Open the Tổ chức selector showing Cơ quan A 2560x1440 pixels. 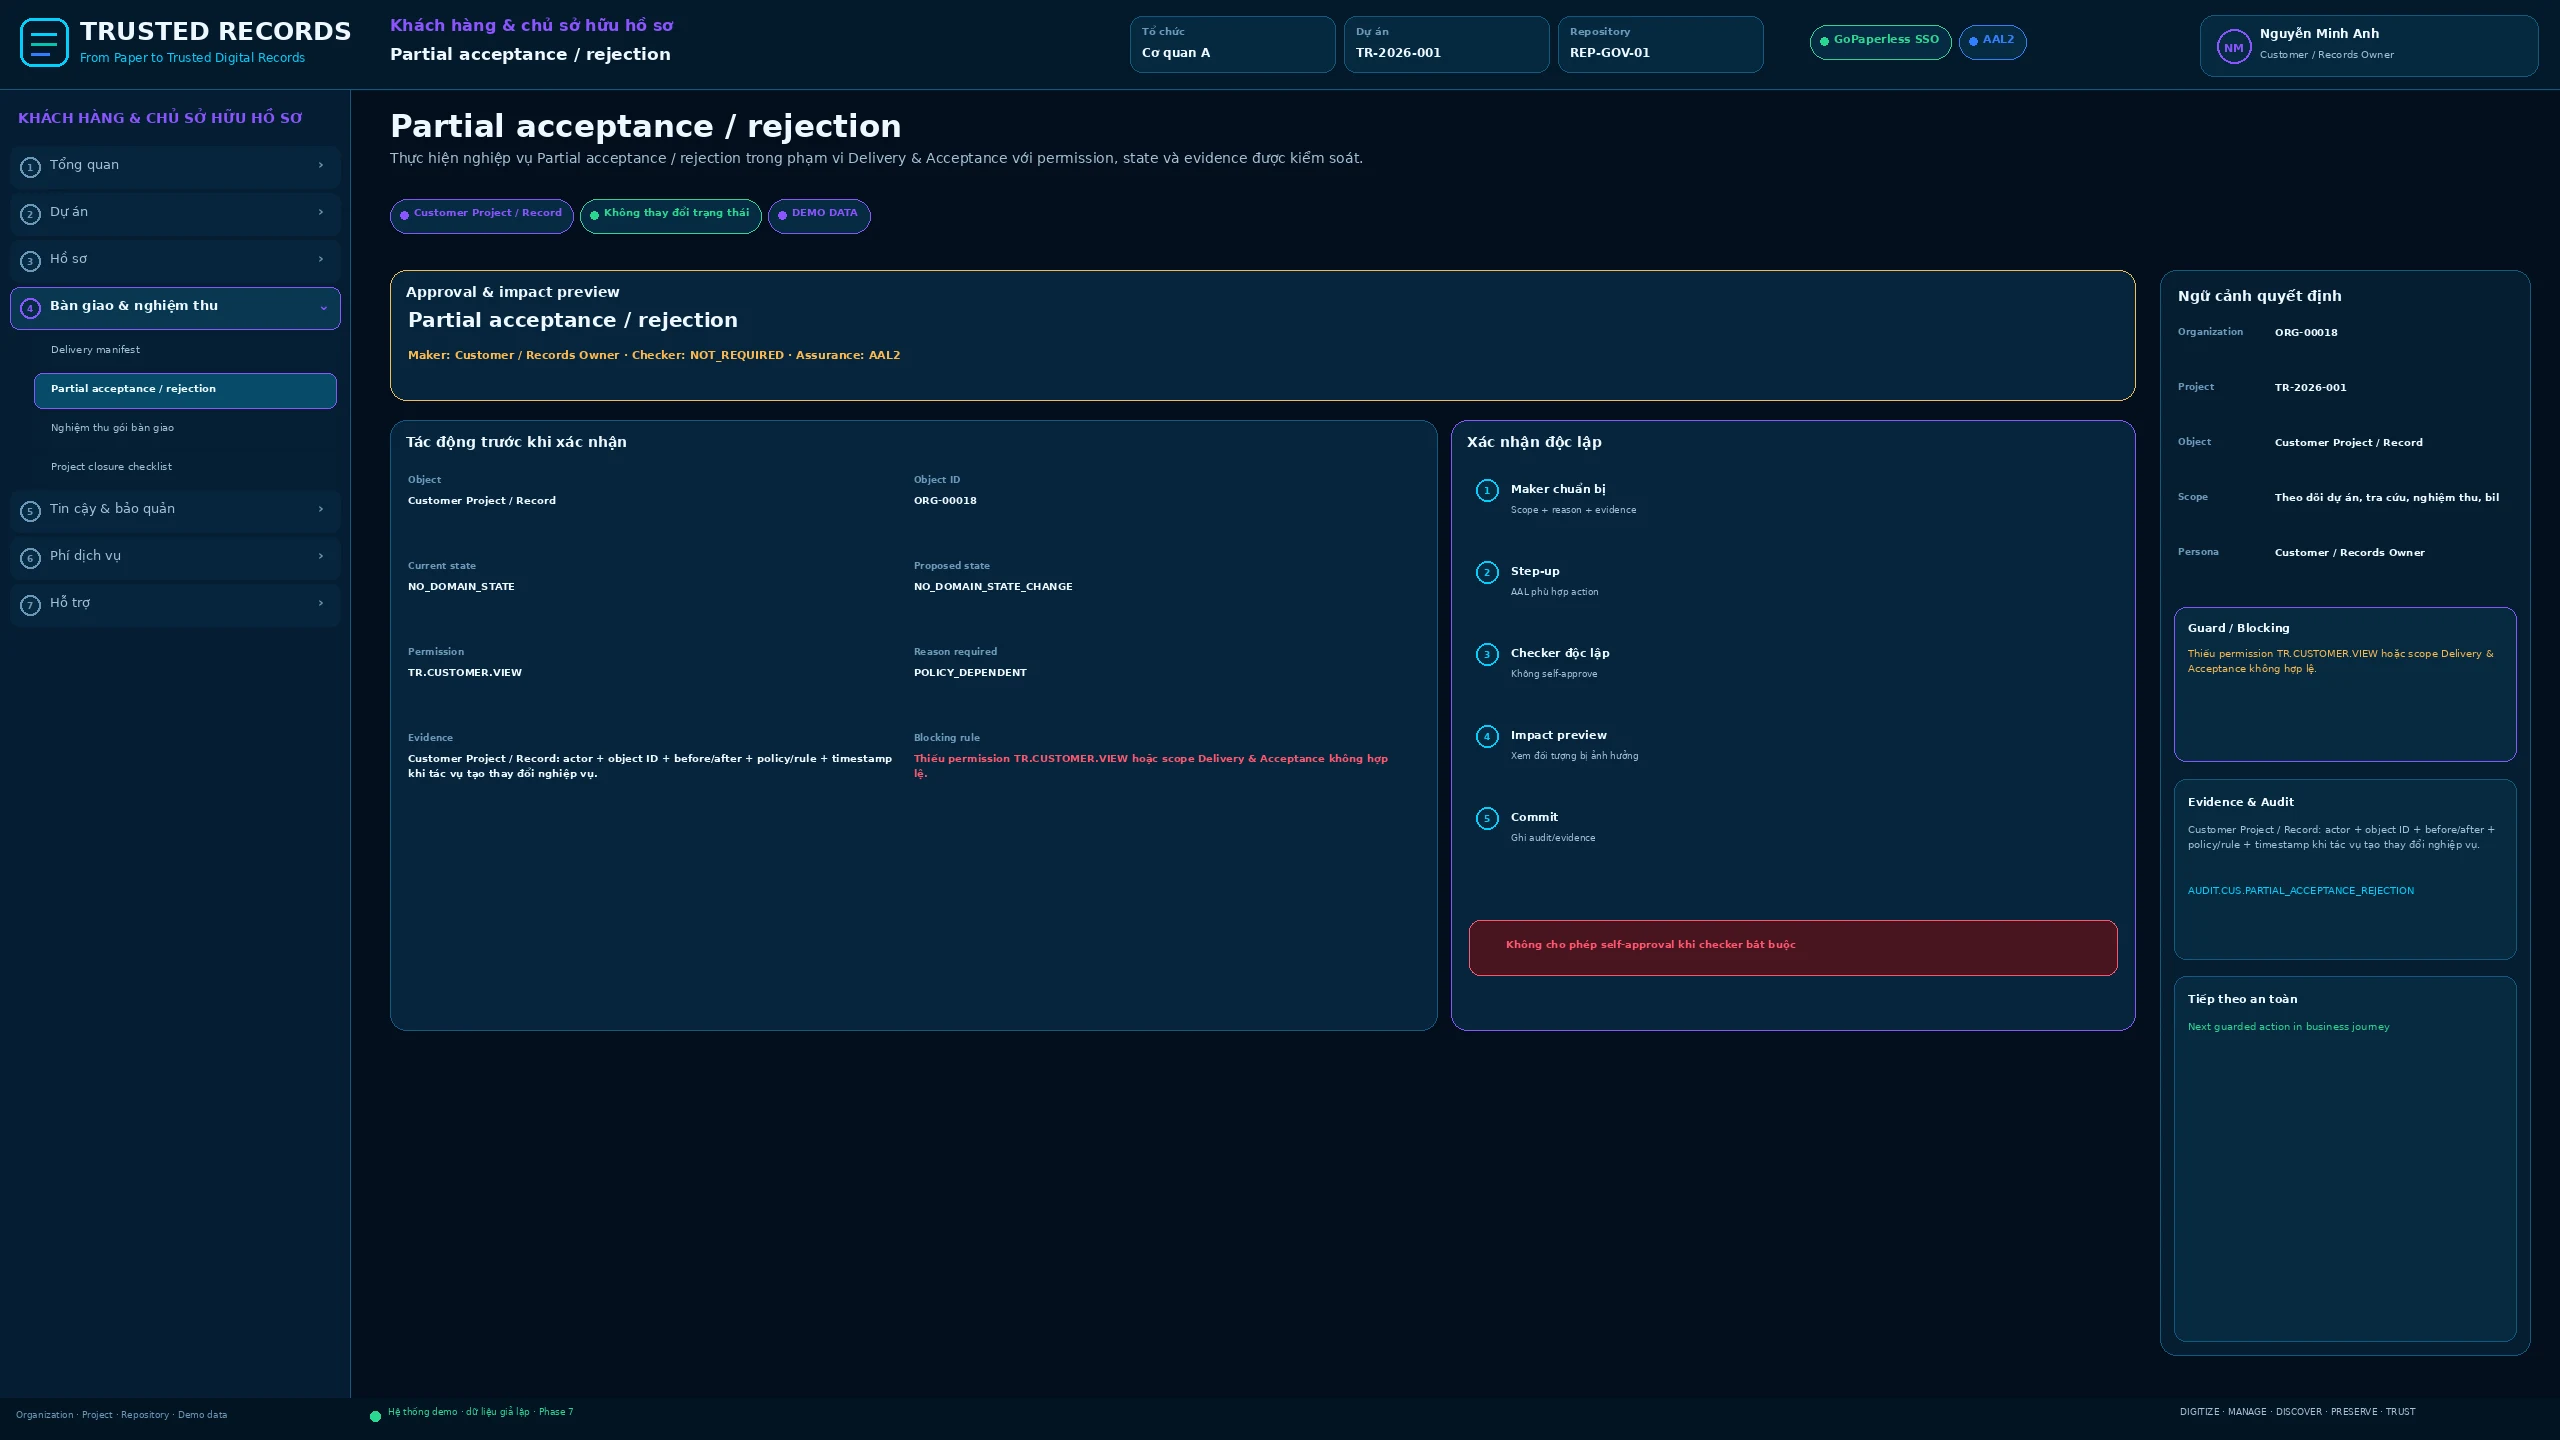pos(1232,44)
